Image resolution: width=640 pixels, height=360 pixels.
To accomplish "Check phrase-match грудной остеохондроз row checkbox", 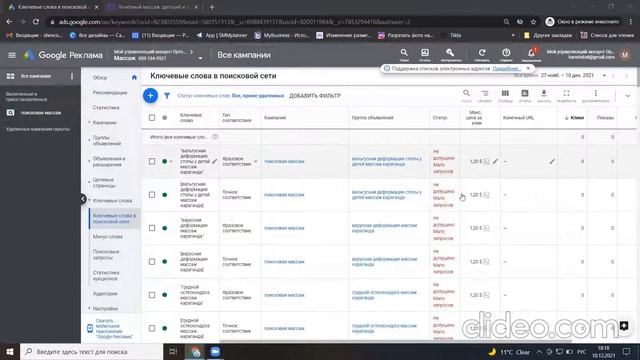I will click(x=152, y=295).
